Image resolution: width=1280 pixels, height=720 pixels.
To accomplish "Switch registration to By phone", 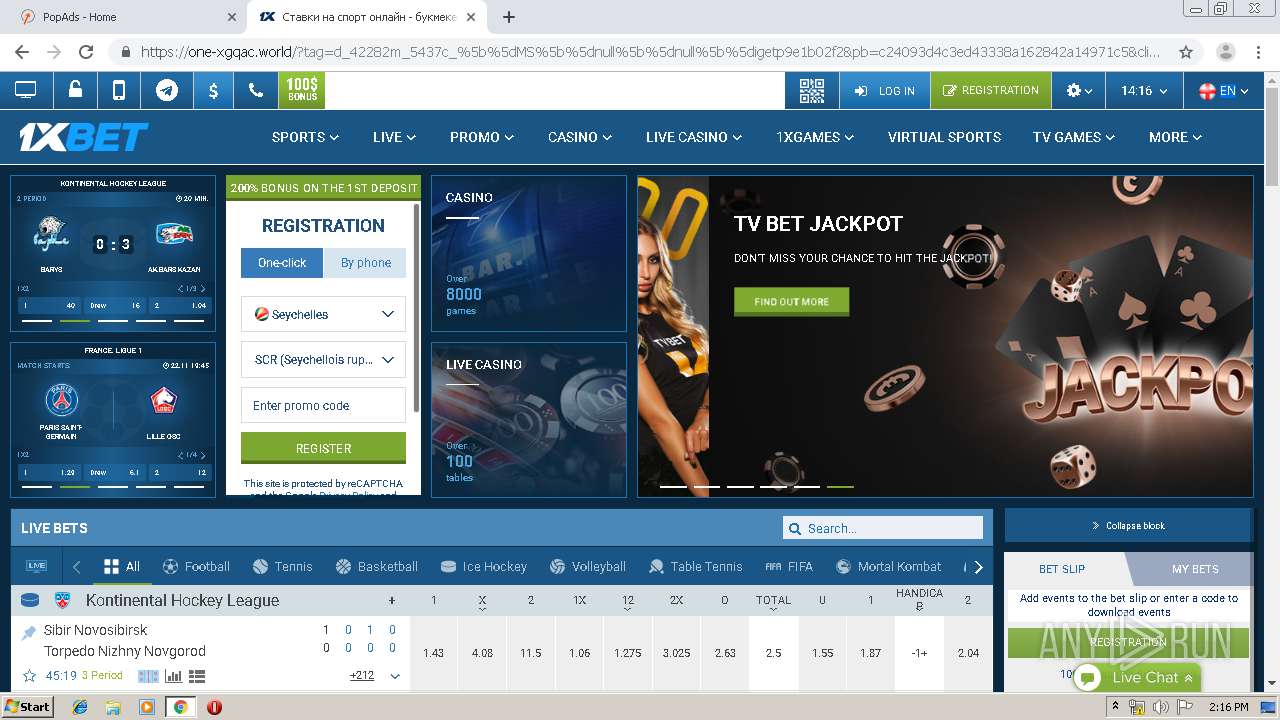I will pos(365,263).
